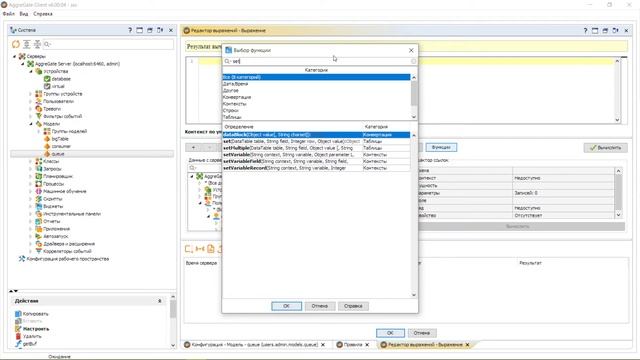Click Копировать action in Действия panel
The height and width of the screenshot is (360, 640).
tap(32, 314)
